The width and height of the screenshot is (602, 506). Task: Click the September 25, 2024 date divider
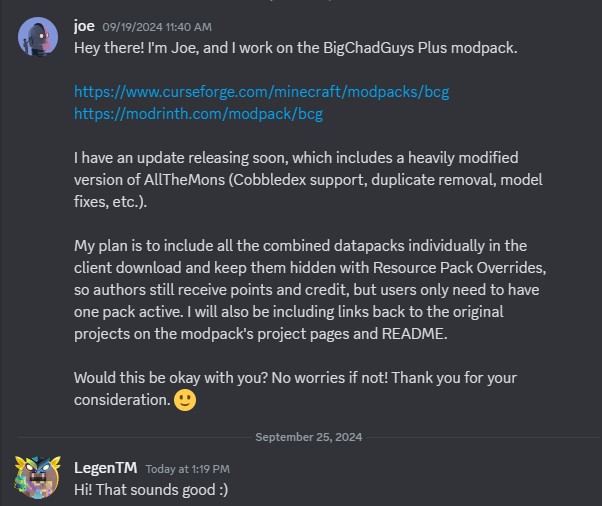coord(309,437)
